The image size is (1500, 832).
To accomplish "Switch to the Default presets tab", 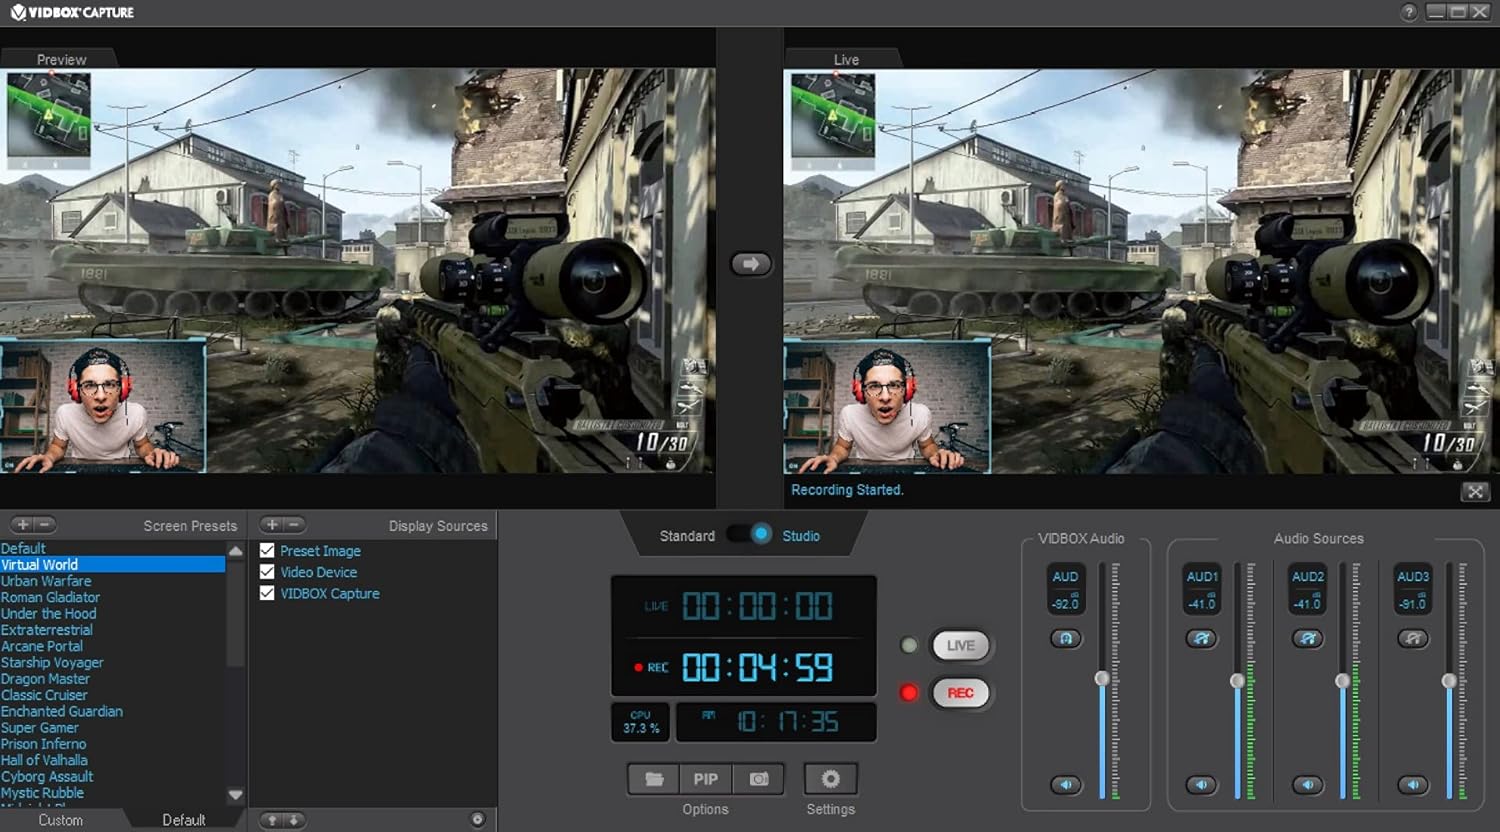I will (184, 820).
